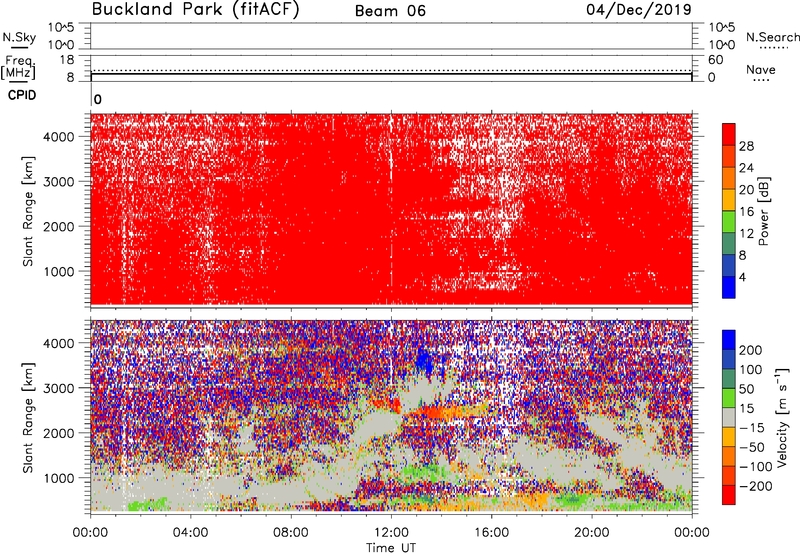Click the 'Freq. [MHz]' axis label
This screenshot has height=554, width=800.
coord(19,68)
